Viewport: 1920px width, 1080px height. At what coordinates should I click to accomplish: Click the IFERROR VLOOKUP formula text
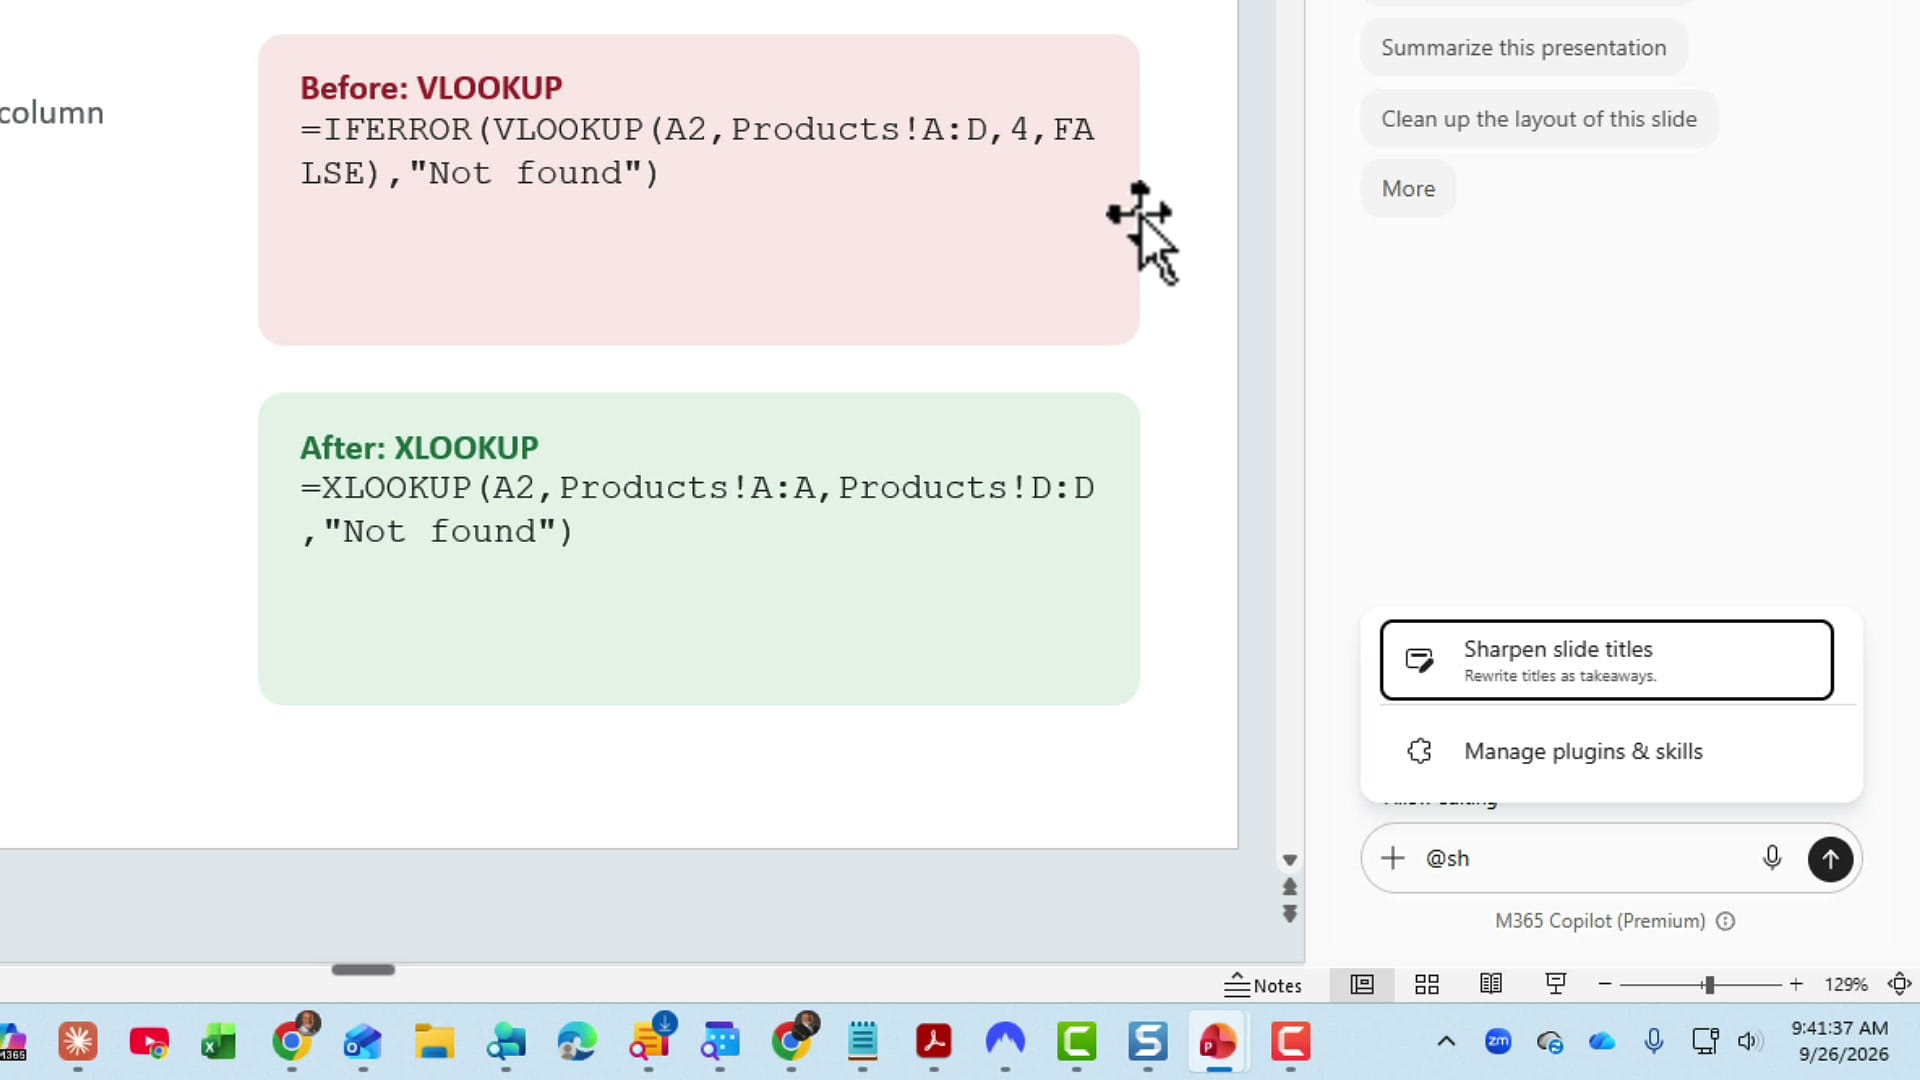(697, 151)
